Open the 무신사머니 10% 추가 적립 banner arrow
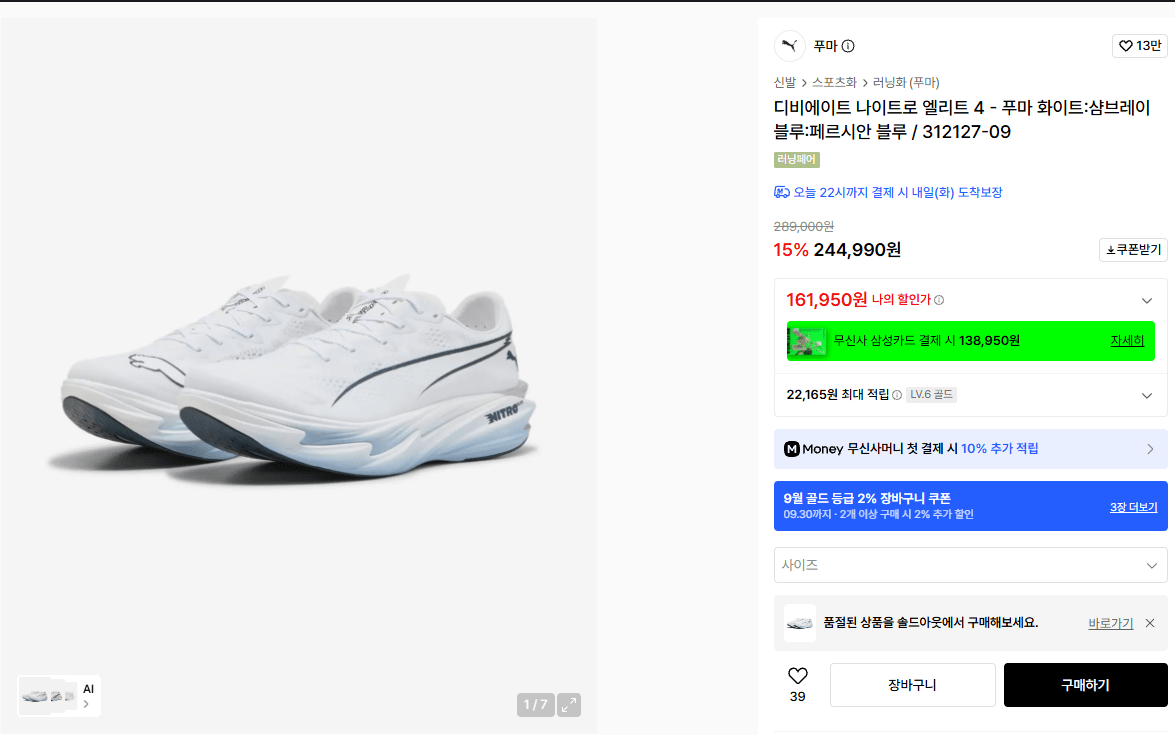 (x=1150, y=449)
